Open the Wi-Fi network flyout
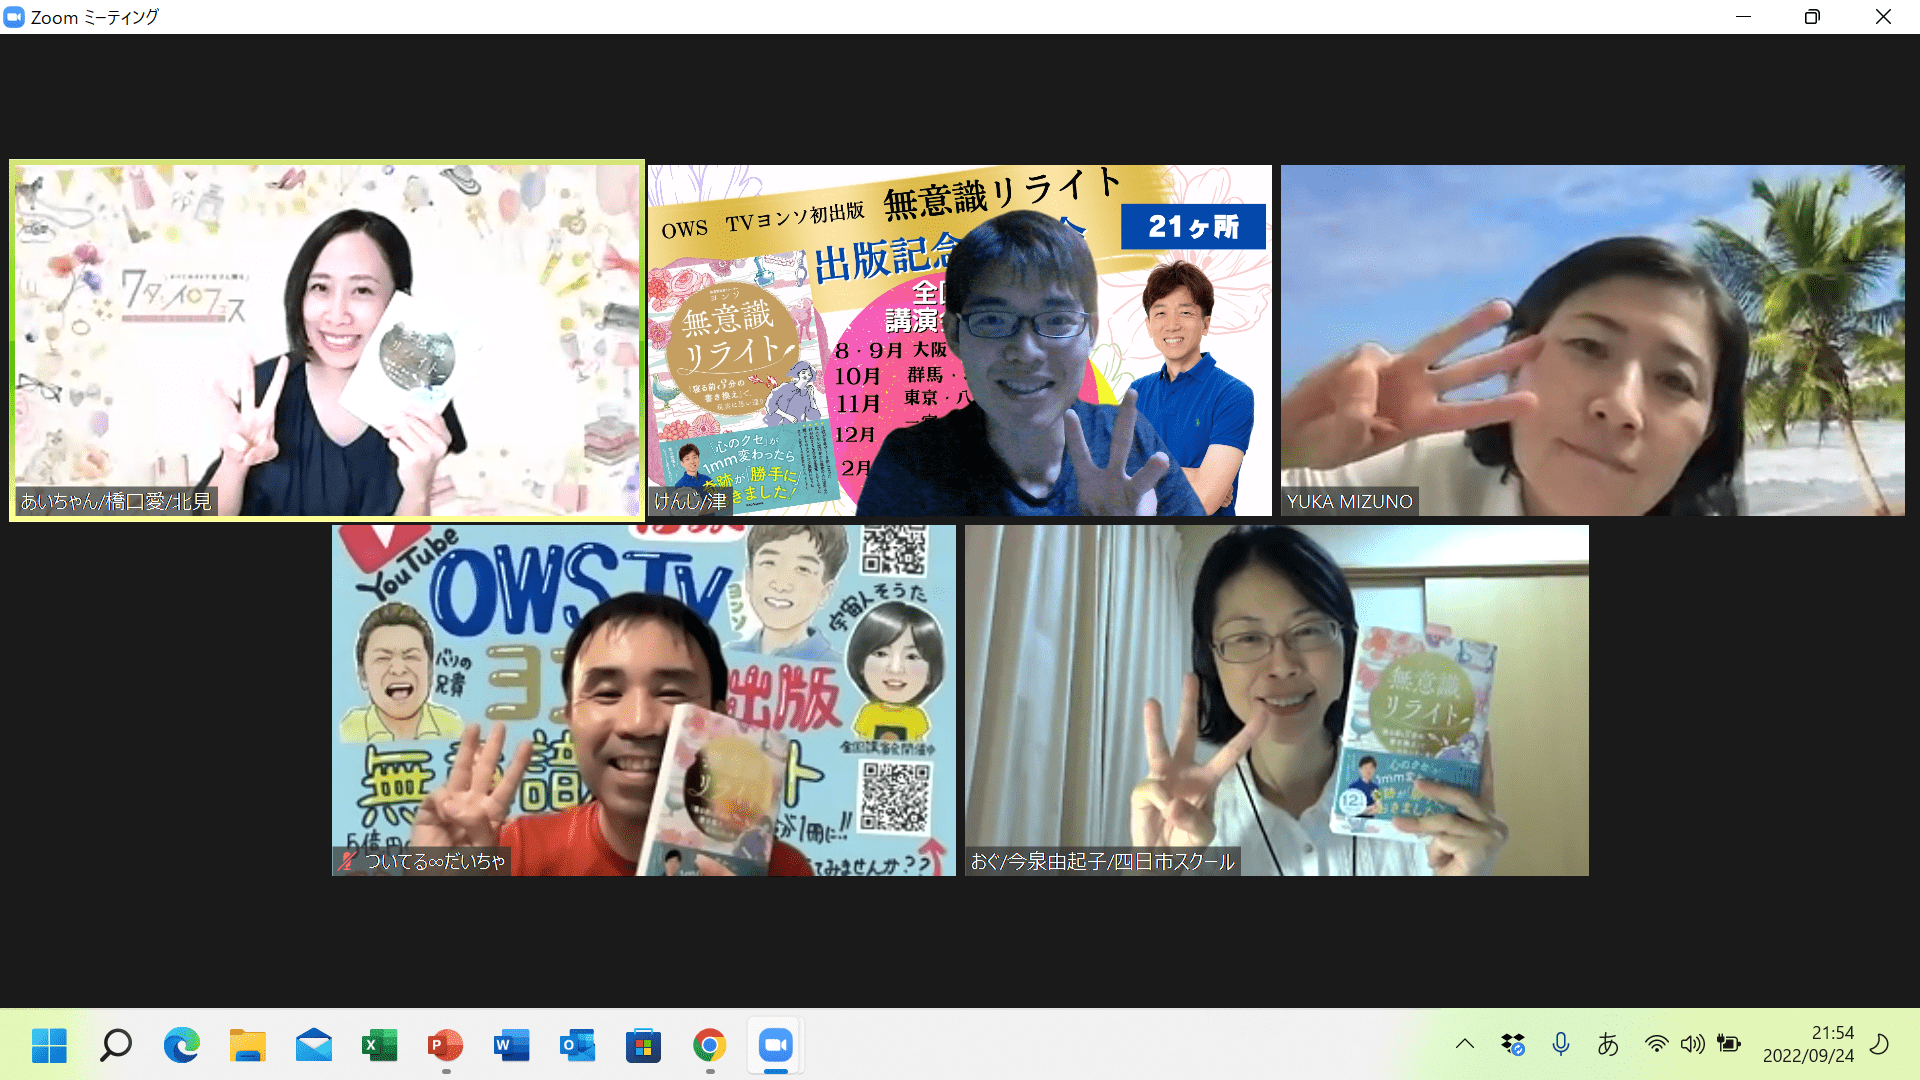This screenshot has height=1080, width=1920. tap(1656, 1044)
